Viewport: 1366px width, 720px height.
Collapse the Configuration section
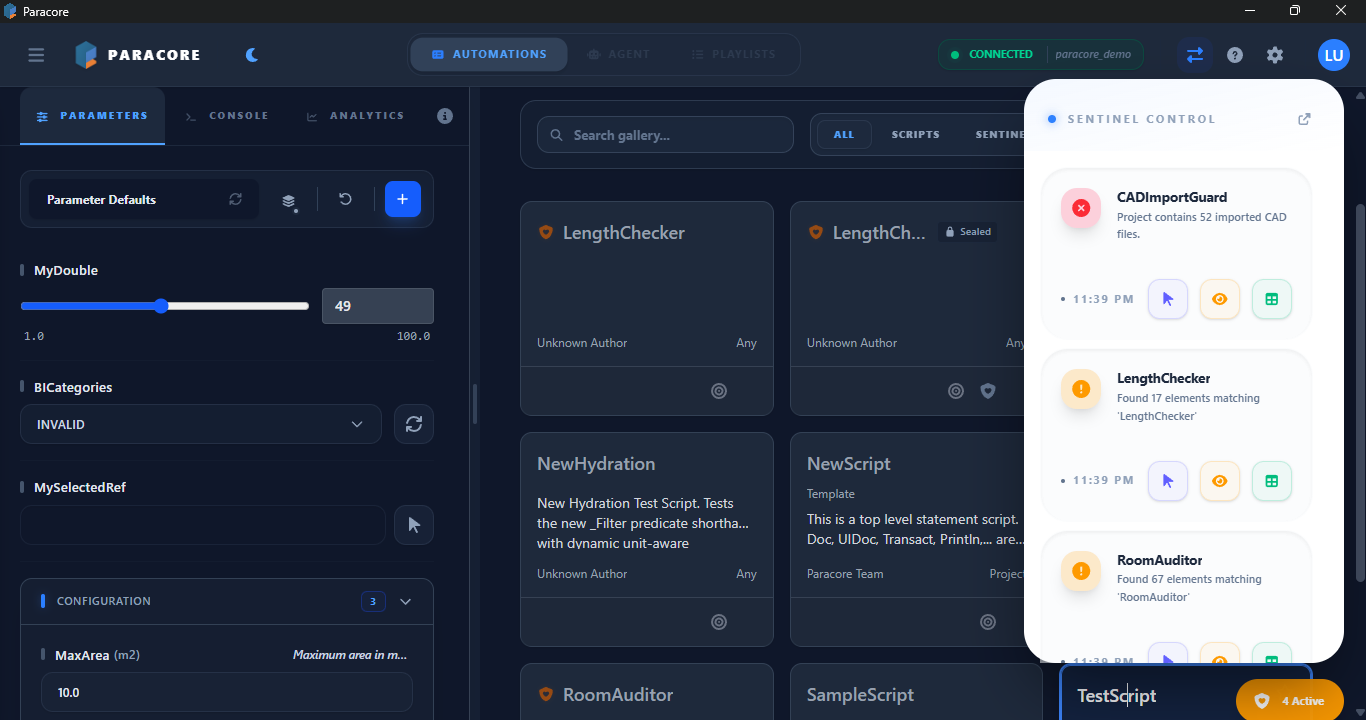coord(405,602)
